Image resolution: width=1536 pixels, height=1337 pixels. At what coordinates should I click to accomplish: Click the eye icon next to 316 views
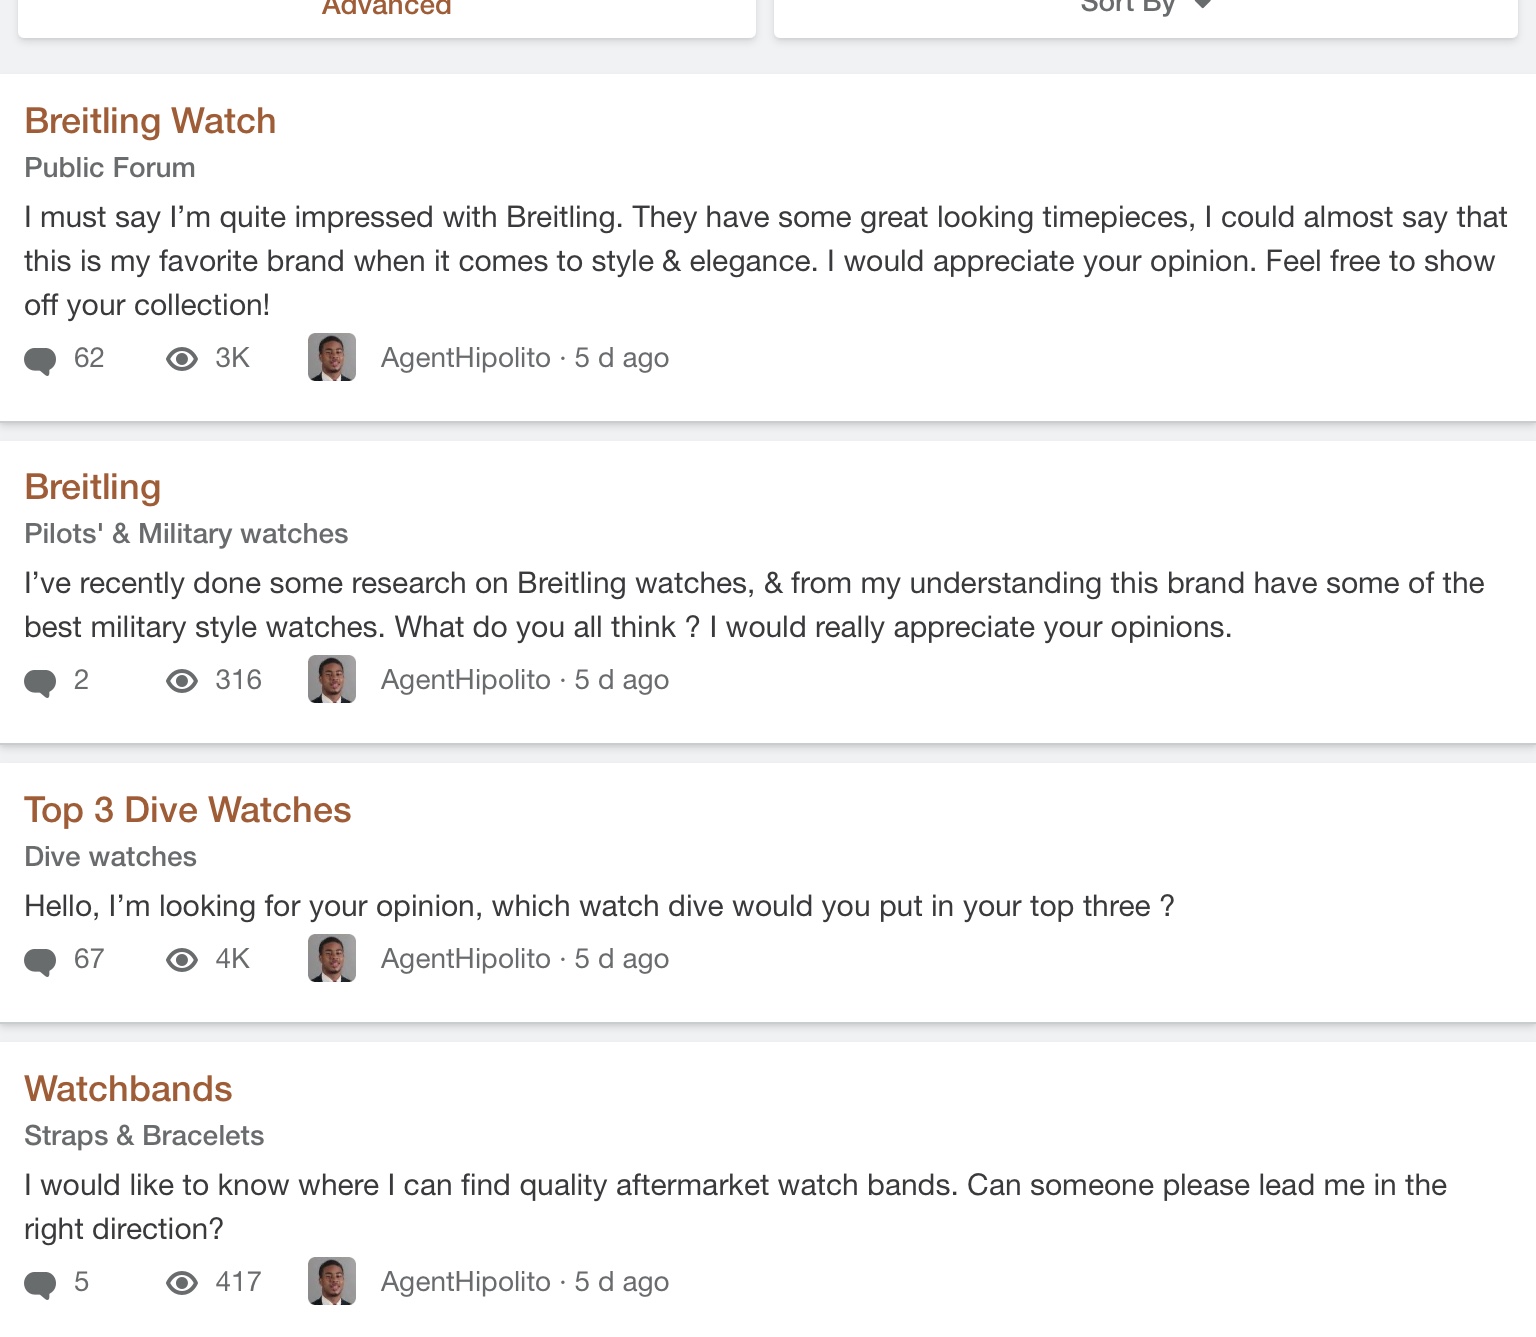181,681
